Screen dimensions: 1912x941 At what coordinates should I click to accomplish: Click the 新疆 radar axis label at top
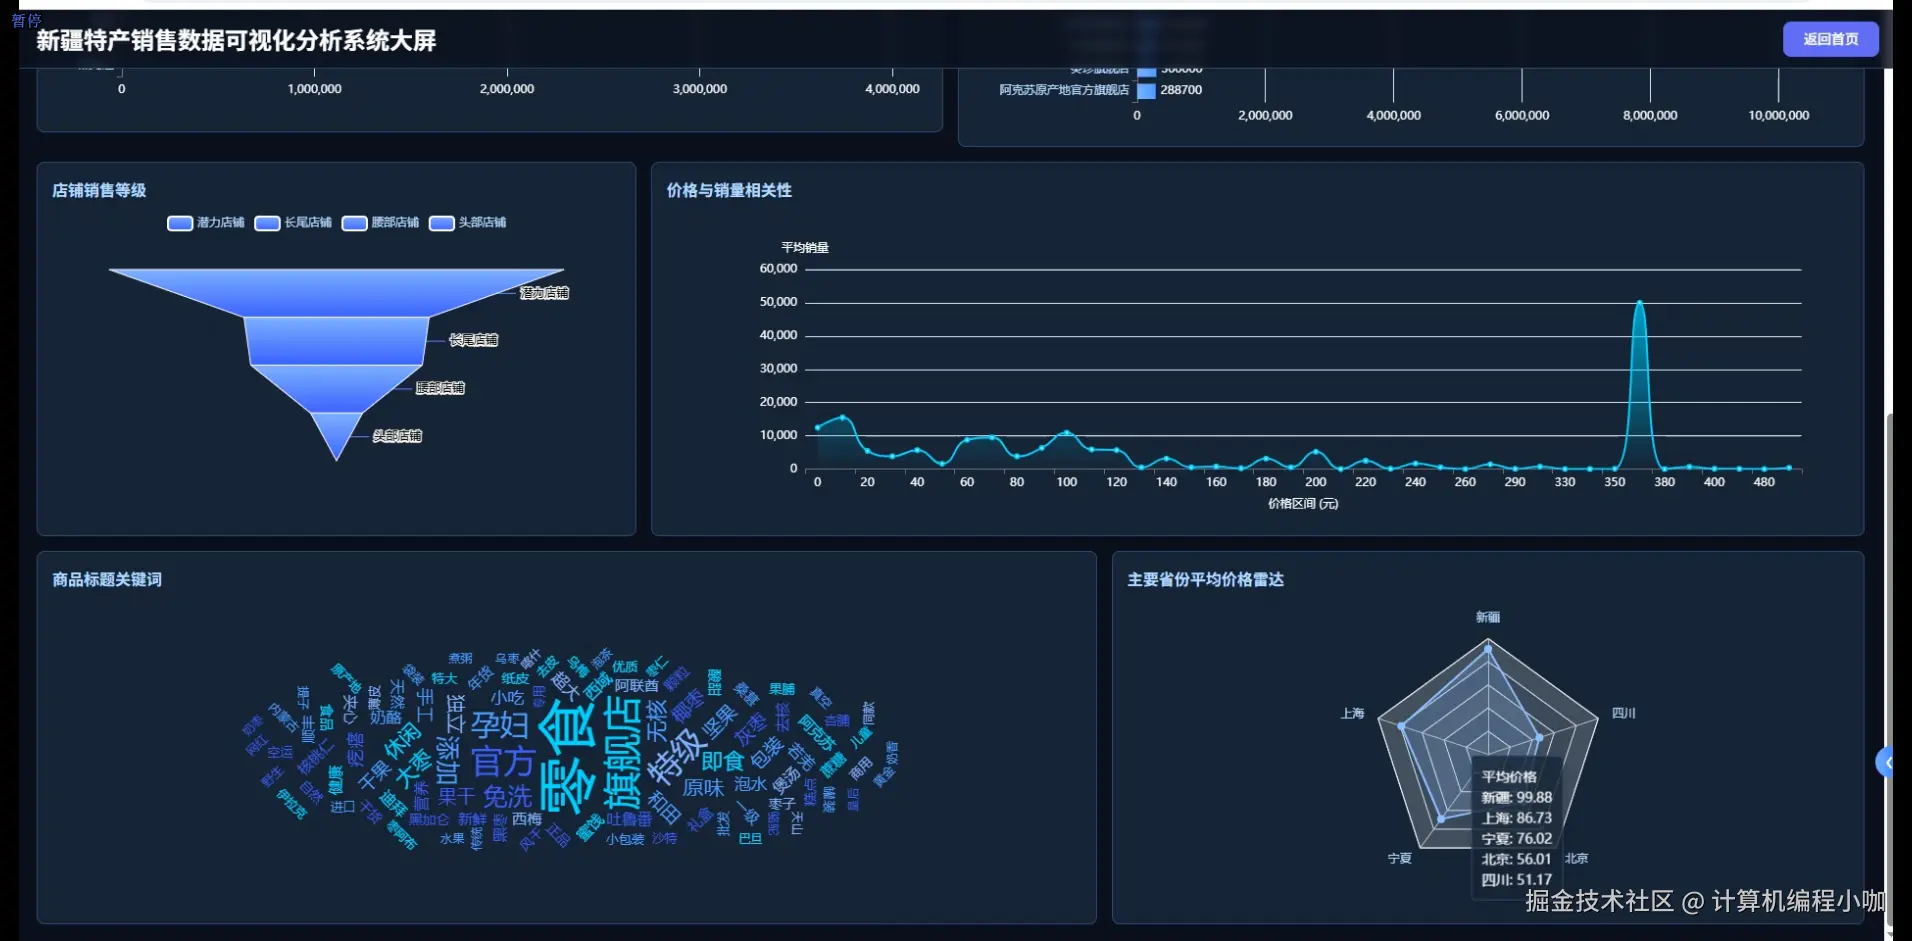[1488, 617]
